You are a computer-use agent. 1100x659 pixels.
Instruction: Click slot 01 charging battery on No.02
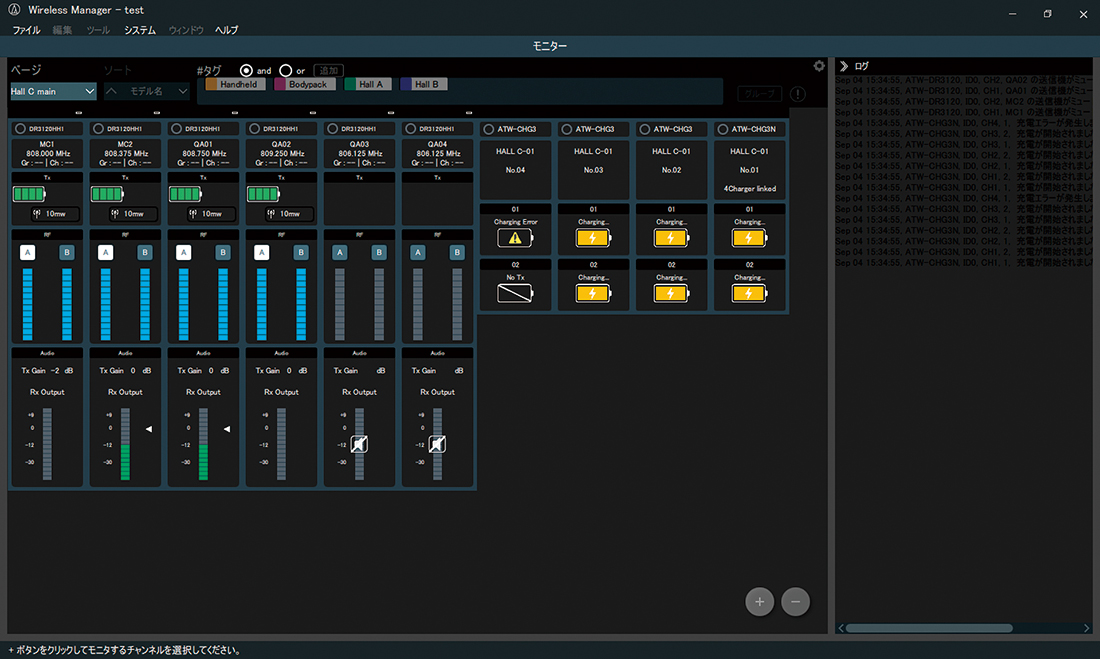point(671,238)
